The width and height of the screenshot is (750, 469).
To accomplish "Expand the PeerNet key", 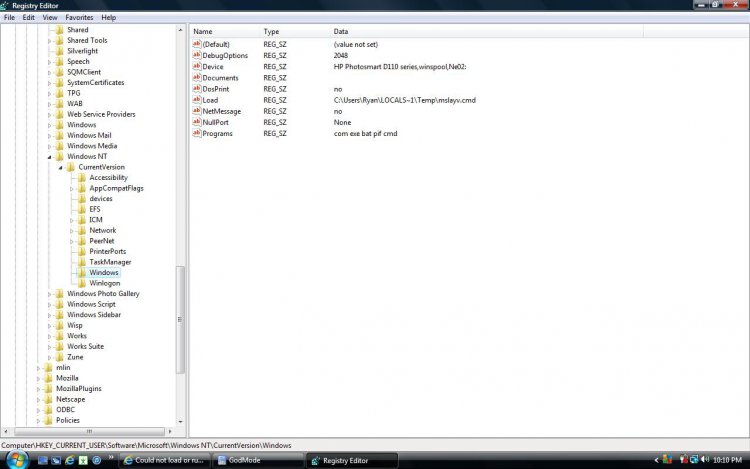I will pos(72,241).
